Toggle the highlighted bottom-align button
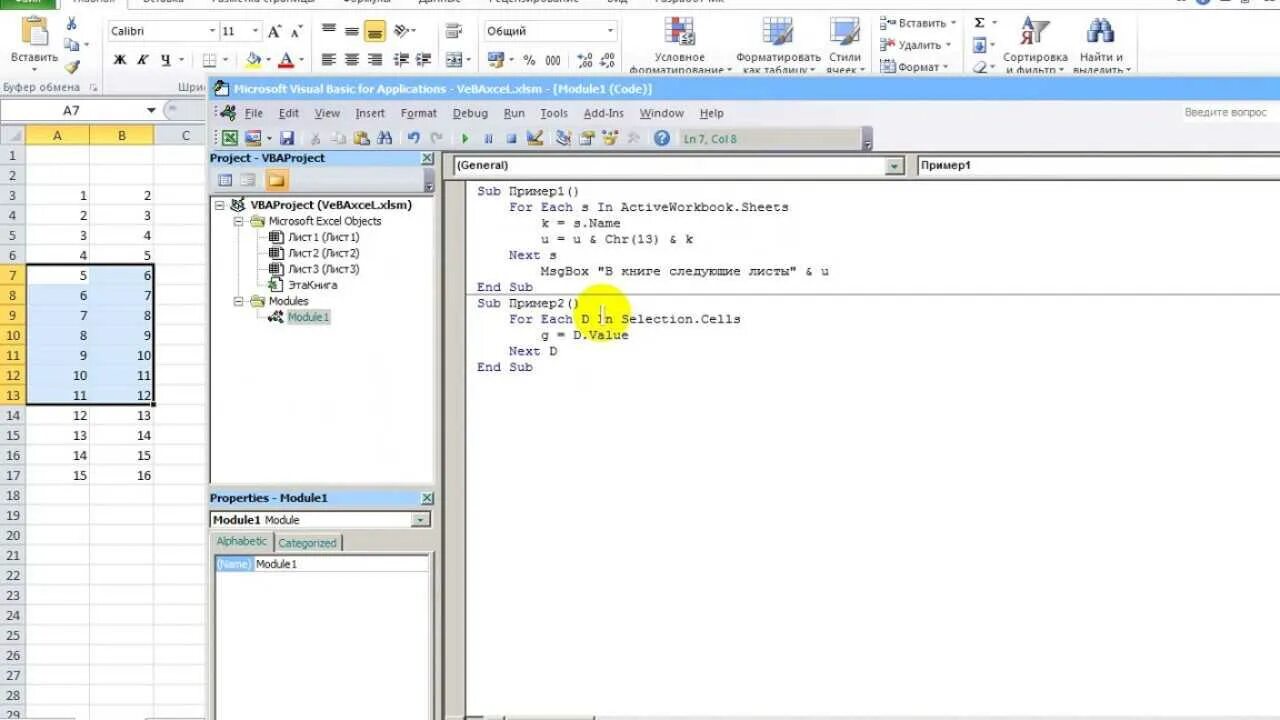 click(375, 31)
